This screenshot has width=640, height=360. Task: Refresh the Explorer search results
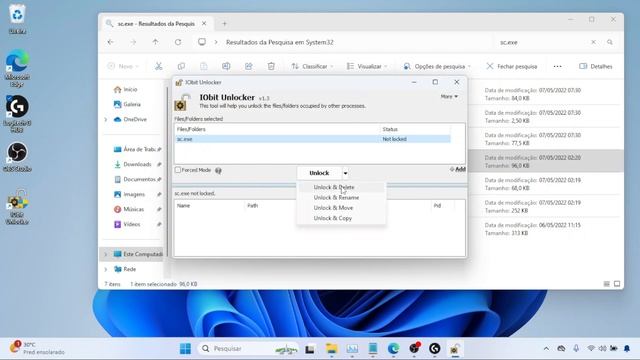click(x=178, y=42)
